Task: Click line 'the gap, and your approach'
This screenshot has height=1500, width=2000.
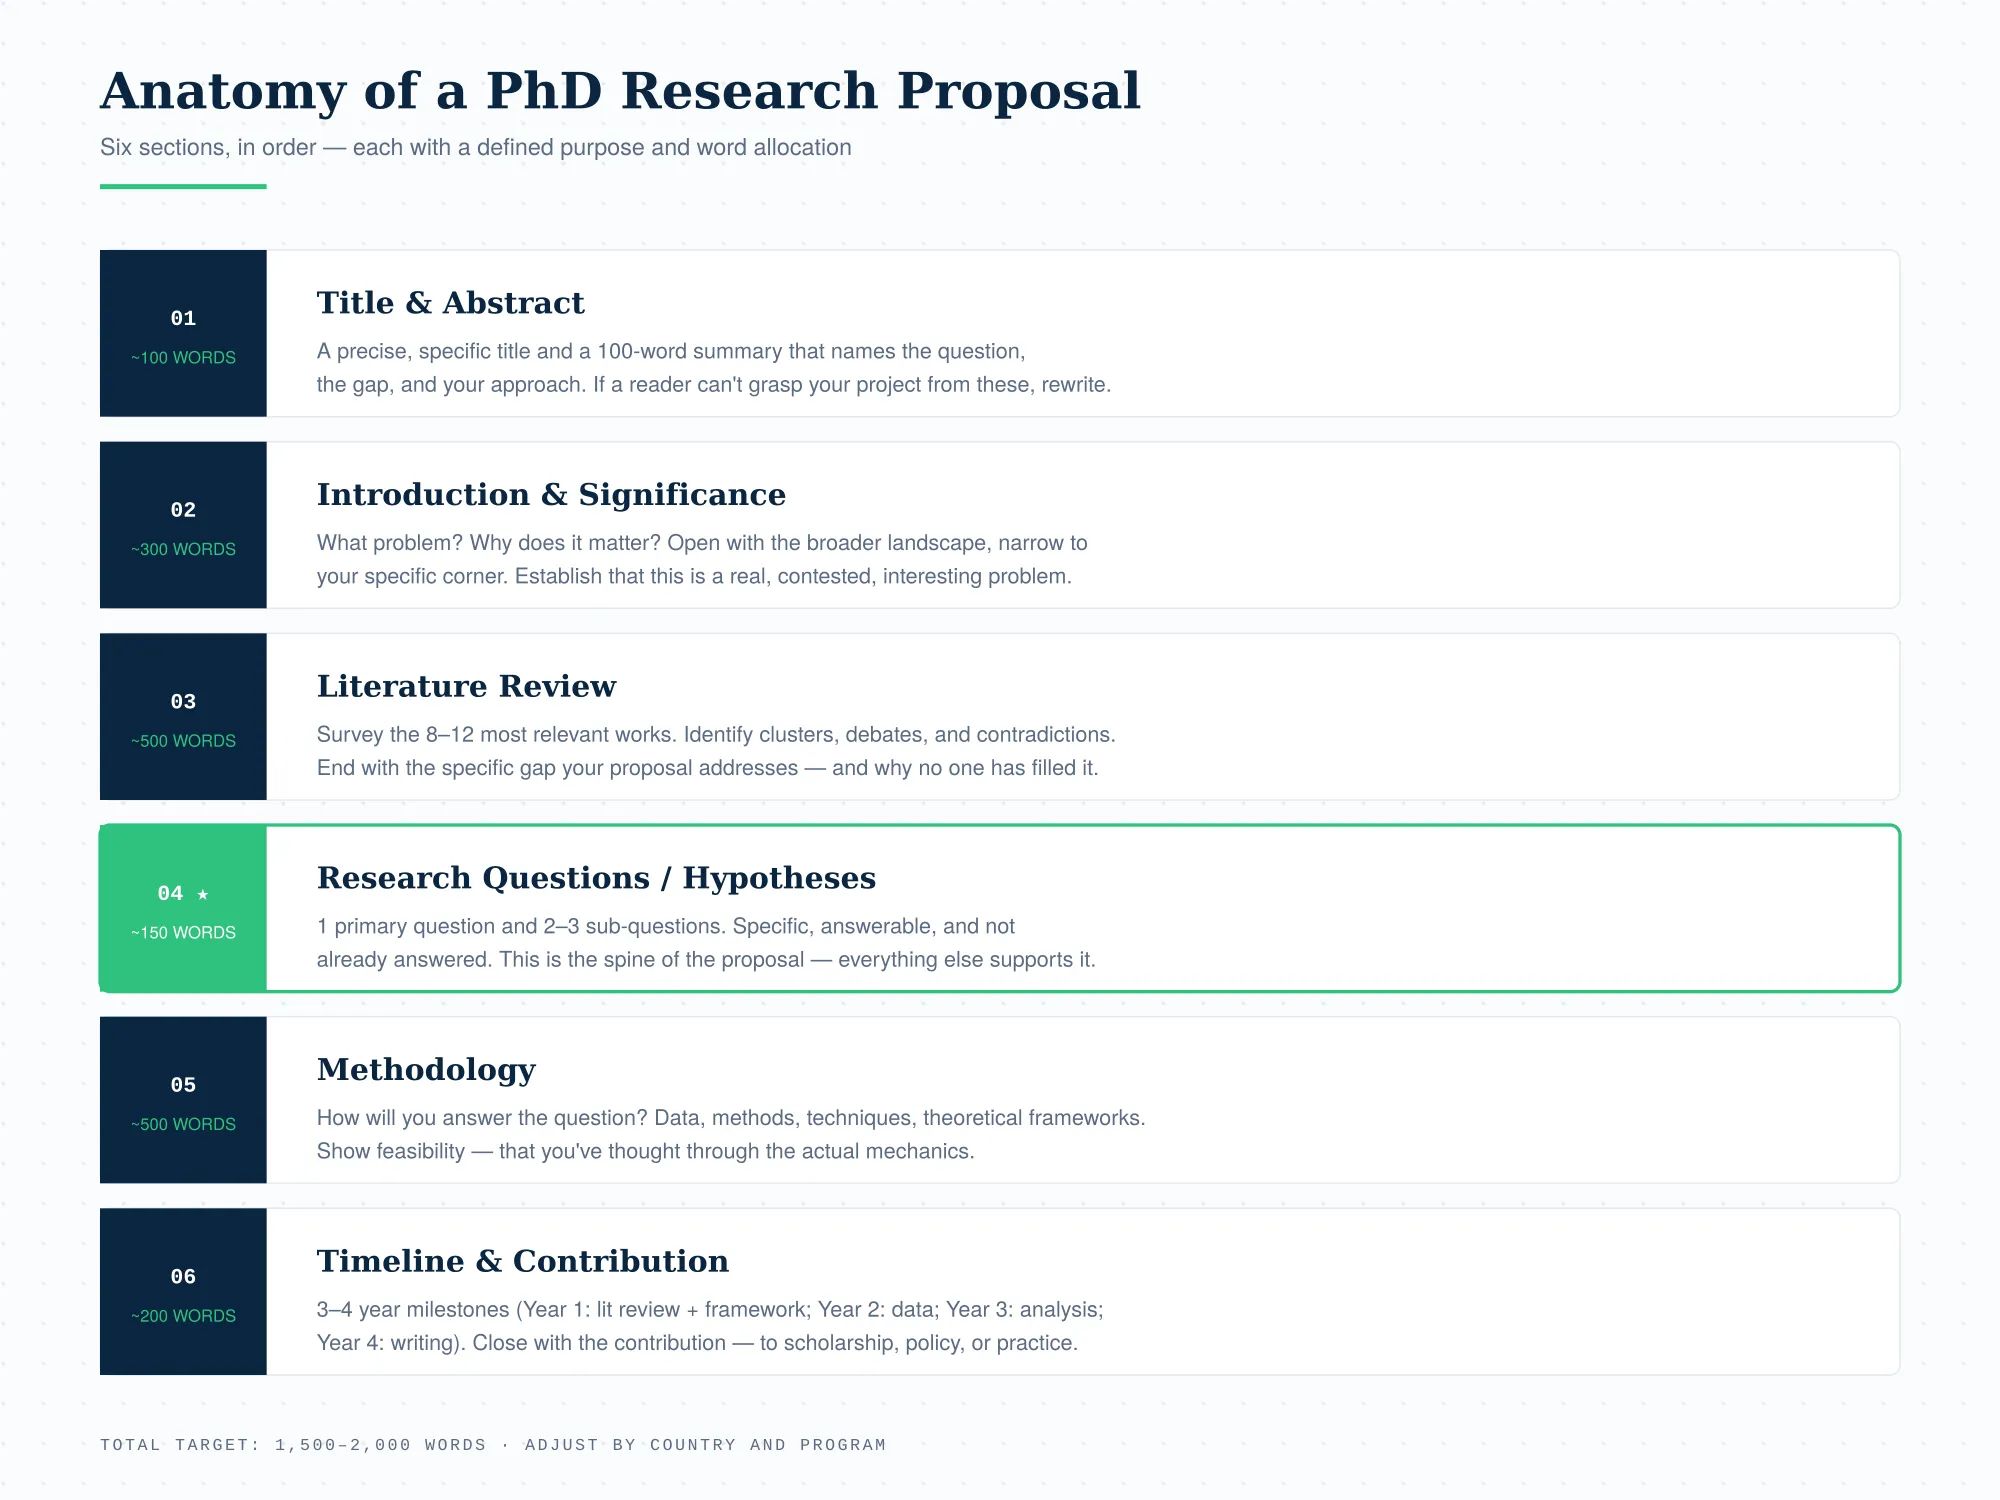Action: click(x=714, y=385)
